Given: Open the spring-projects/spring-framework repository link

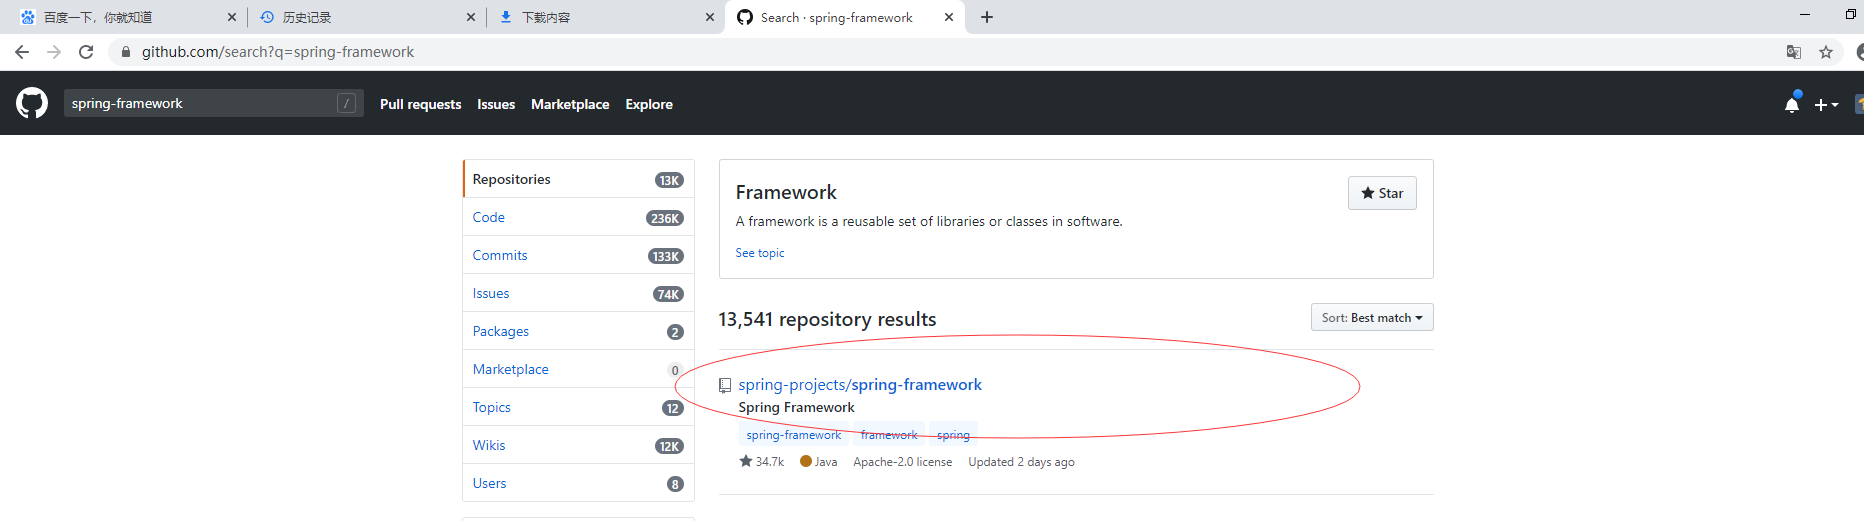Looking at the screenshot, I should [x=860, y=385].
